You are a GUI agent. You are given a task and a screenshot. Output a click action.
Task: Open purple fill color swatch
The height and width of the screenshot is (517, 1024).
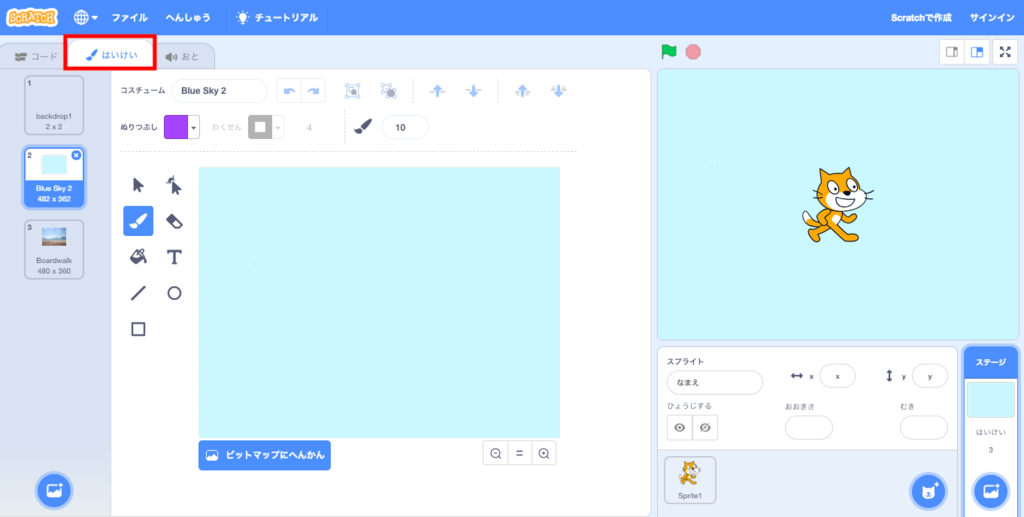pos(182,127)
